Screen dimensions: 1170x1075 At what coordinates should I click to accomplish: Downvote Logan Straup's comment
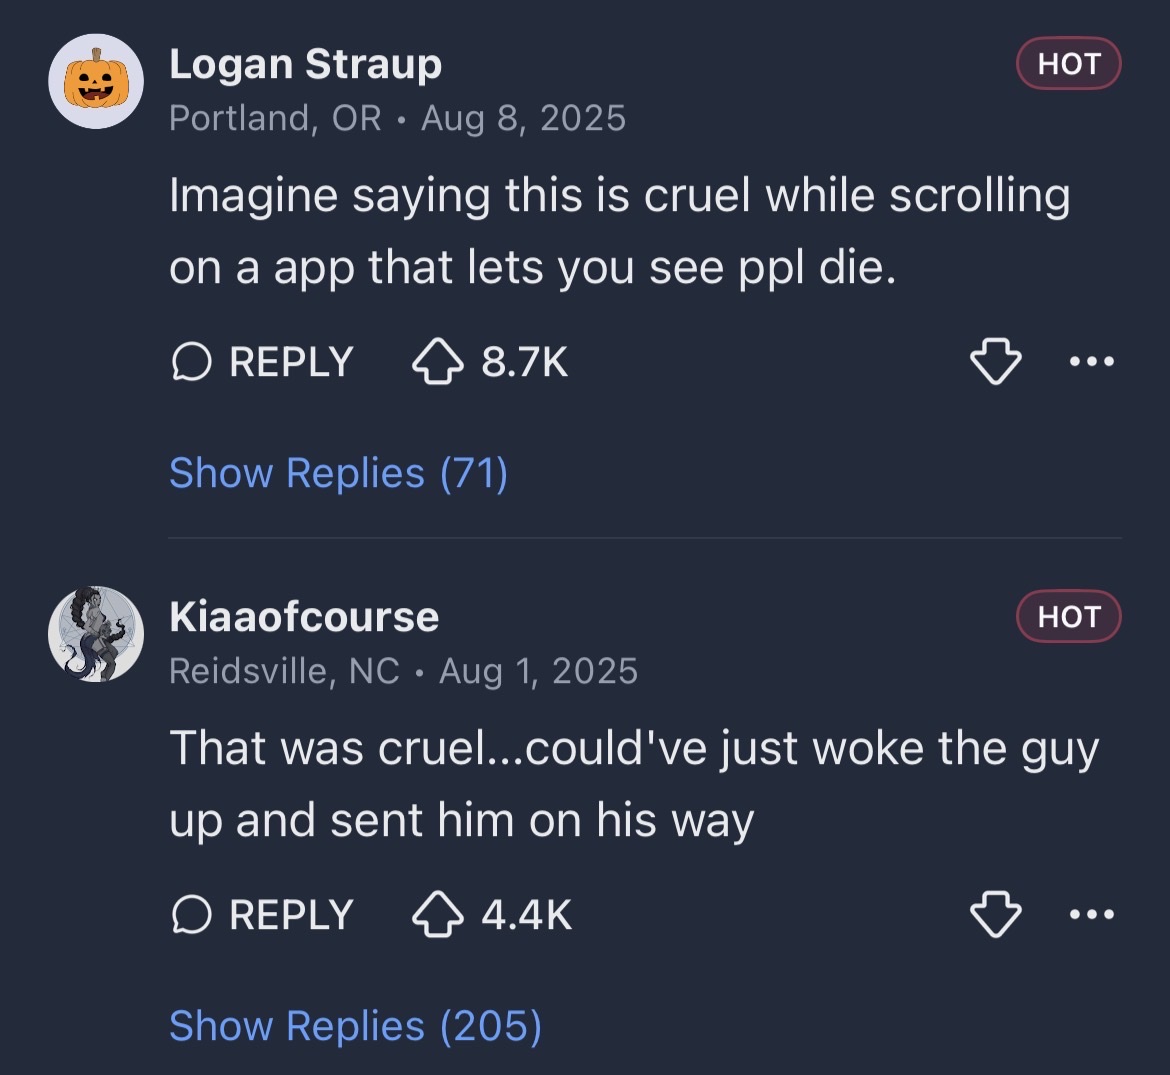[996, 361]
